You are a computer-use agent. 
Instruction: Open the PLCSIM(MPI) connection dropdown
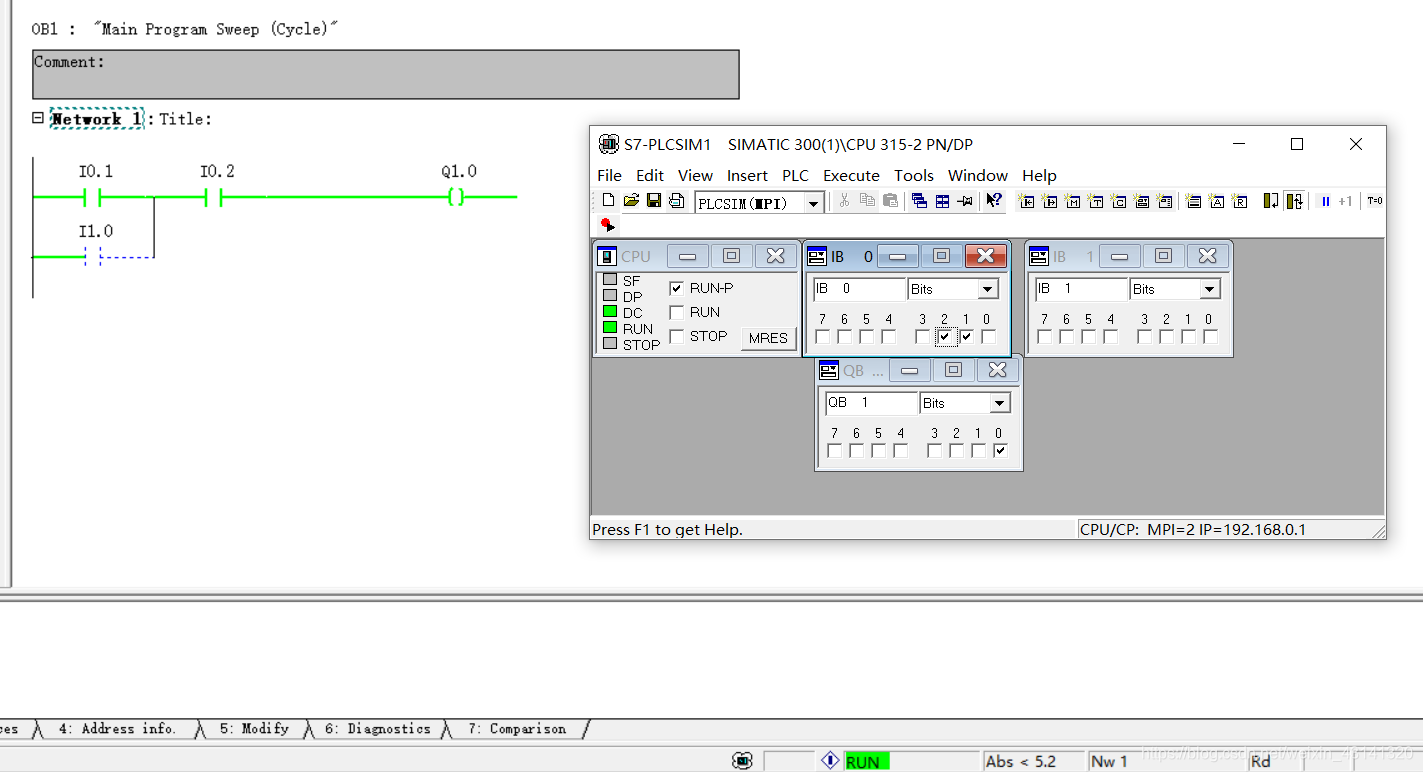click(x=814, y=203)
